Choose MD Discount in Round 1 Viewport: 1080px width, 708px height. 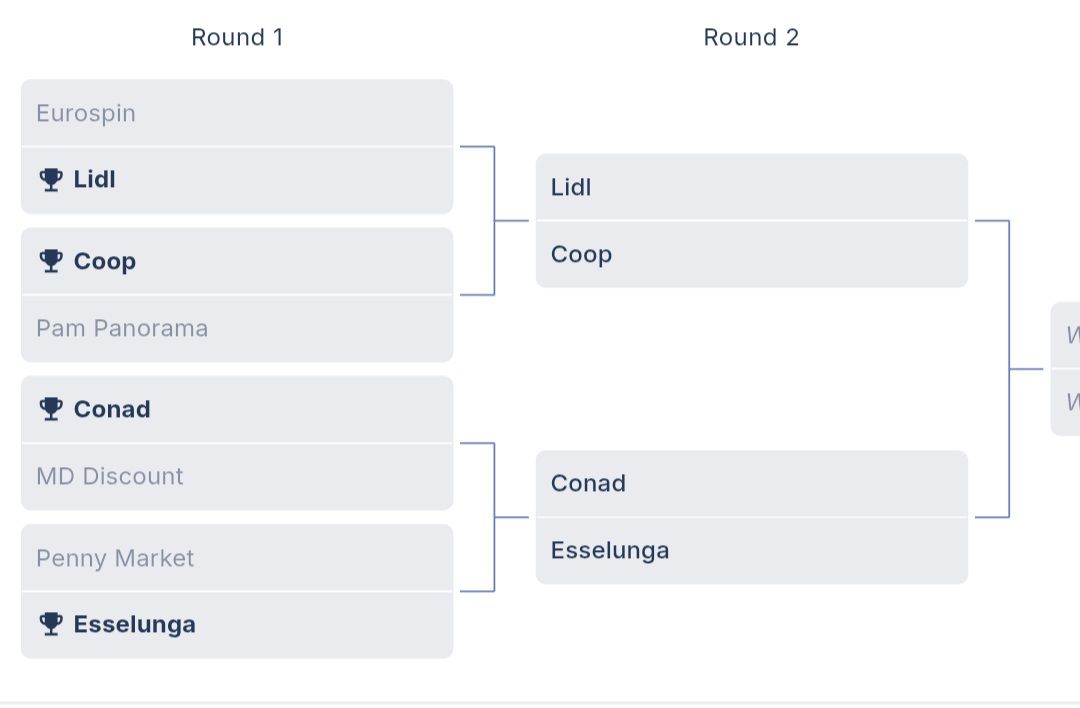(x=237, y=476)
